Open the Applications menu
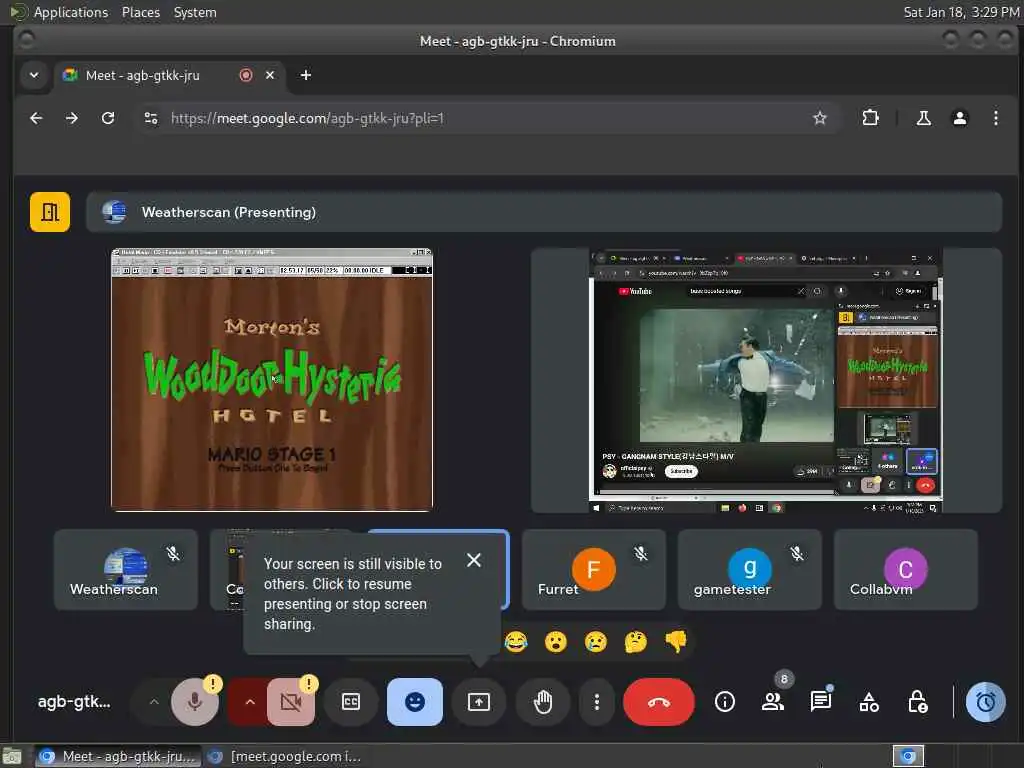 click(71, 12)
